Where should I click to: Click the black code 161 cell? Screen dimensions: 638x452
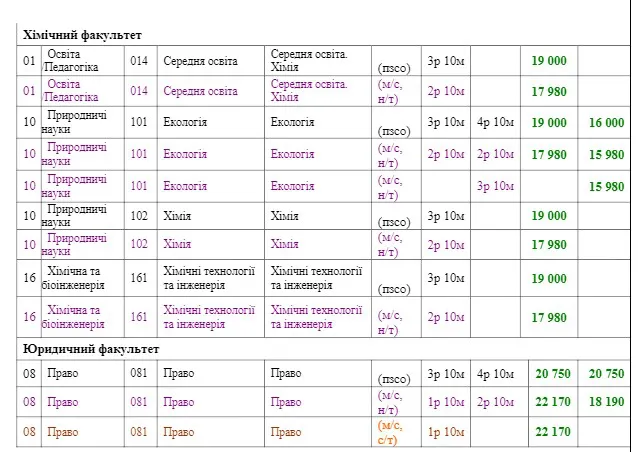(139, 278)
